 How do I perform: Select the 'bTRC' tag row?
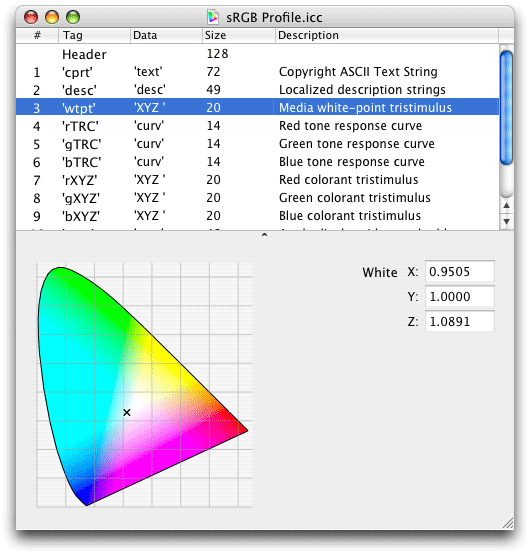click(x=258, y=162)
